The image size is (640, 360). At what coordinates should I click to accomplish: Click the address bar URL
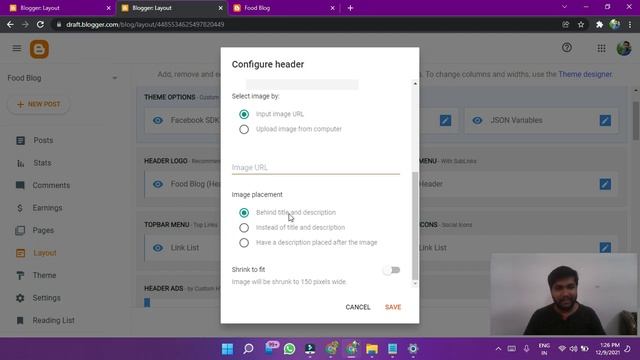tap(145, 24)
